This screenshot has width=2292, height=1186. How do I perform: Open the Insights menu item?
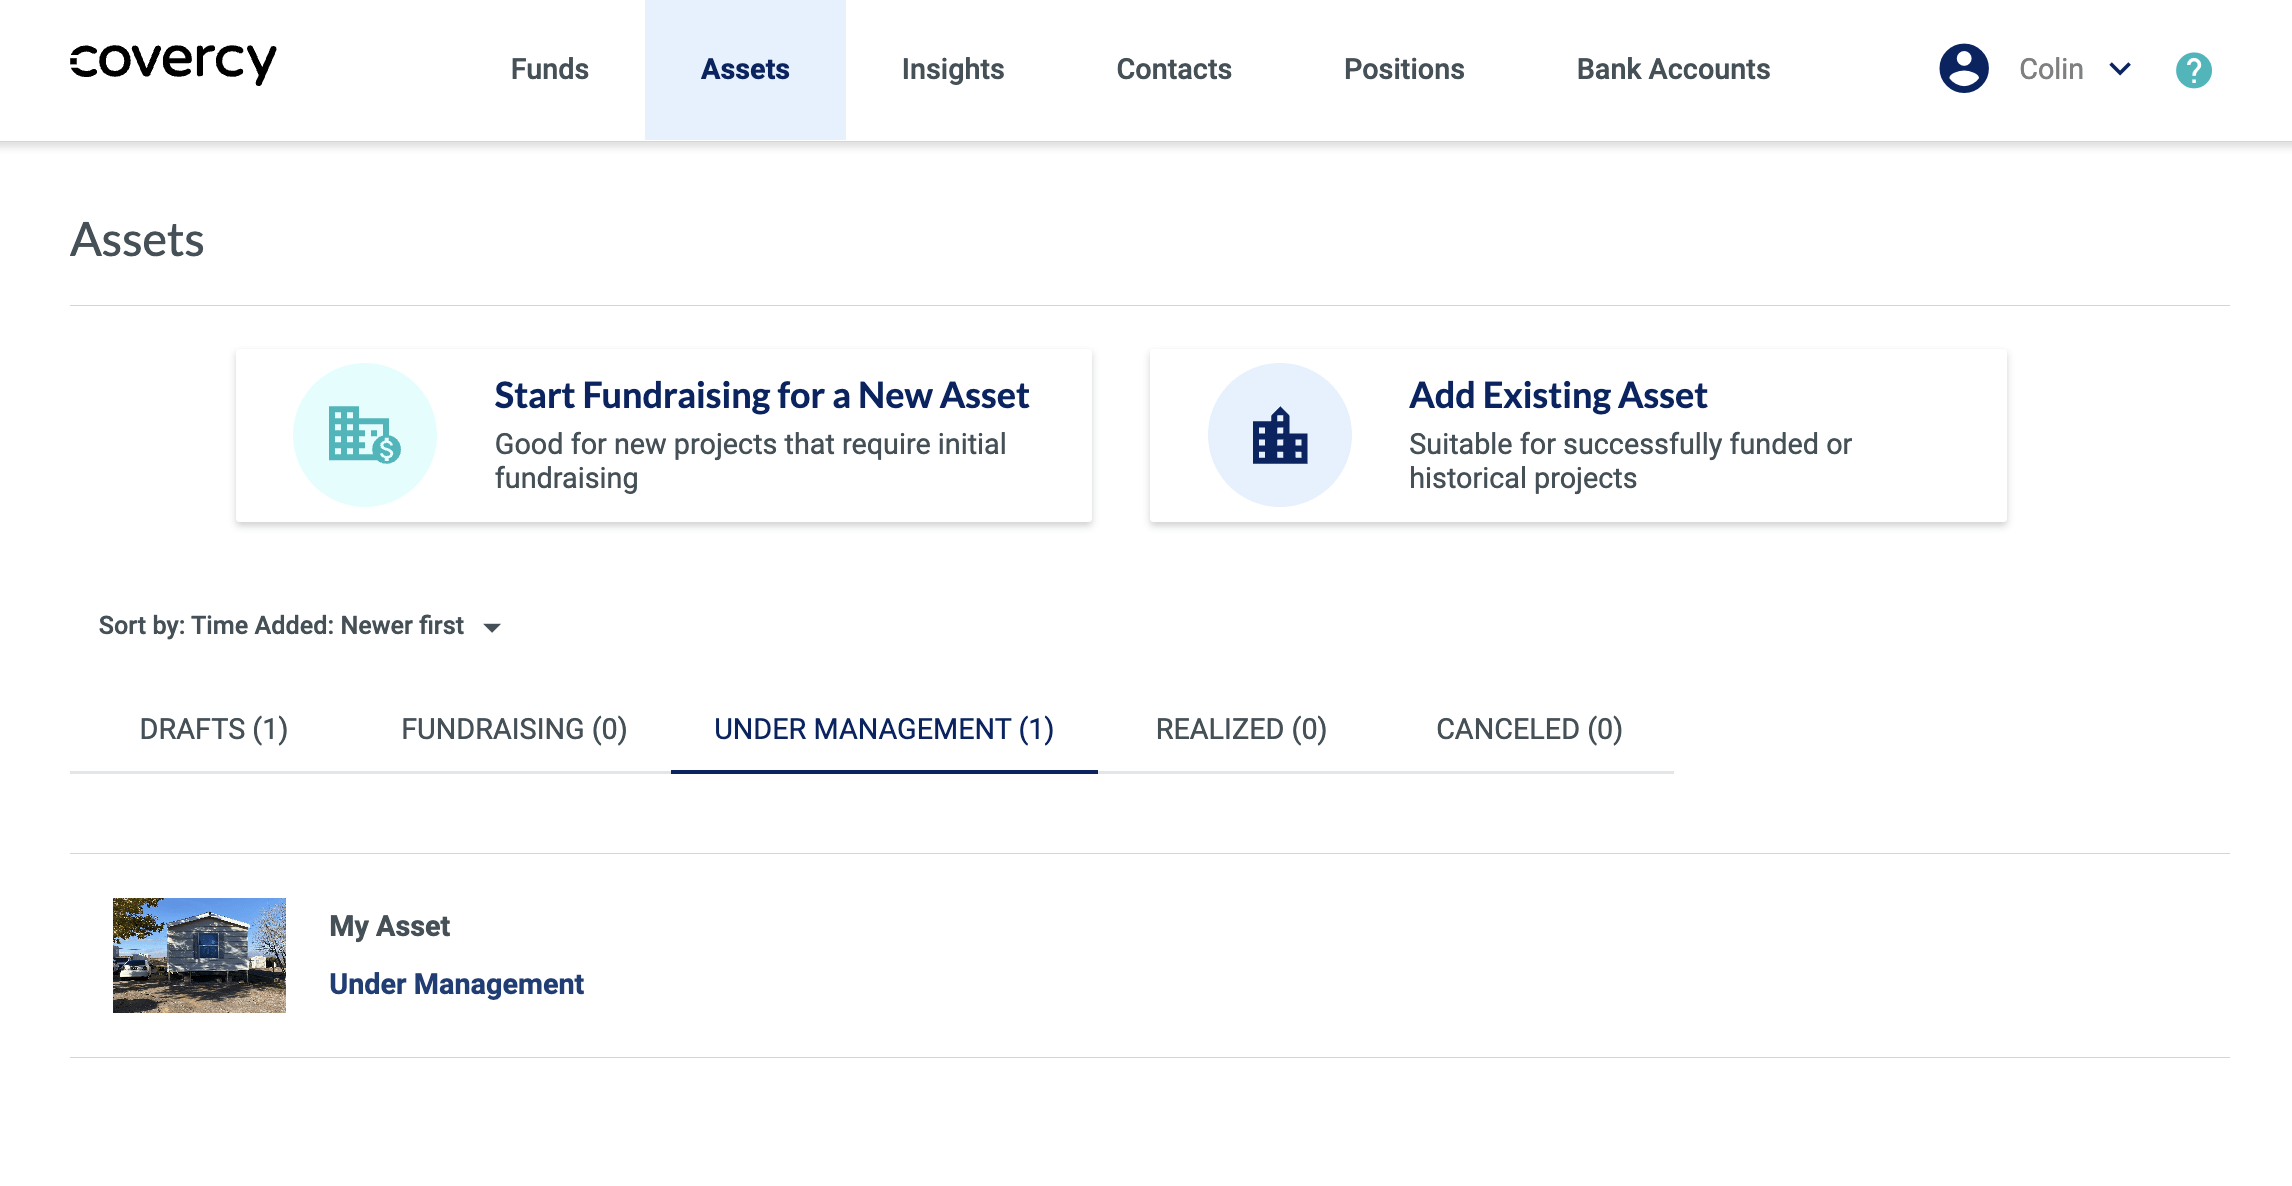click(x=952, y=69)
